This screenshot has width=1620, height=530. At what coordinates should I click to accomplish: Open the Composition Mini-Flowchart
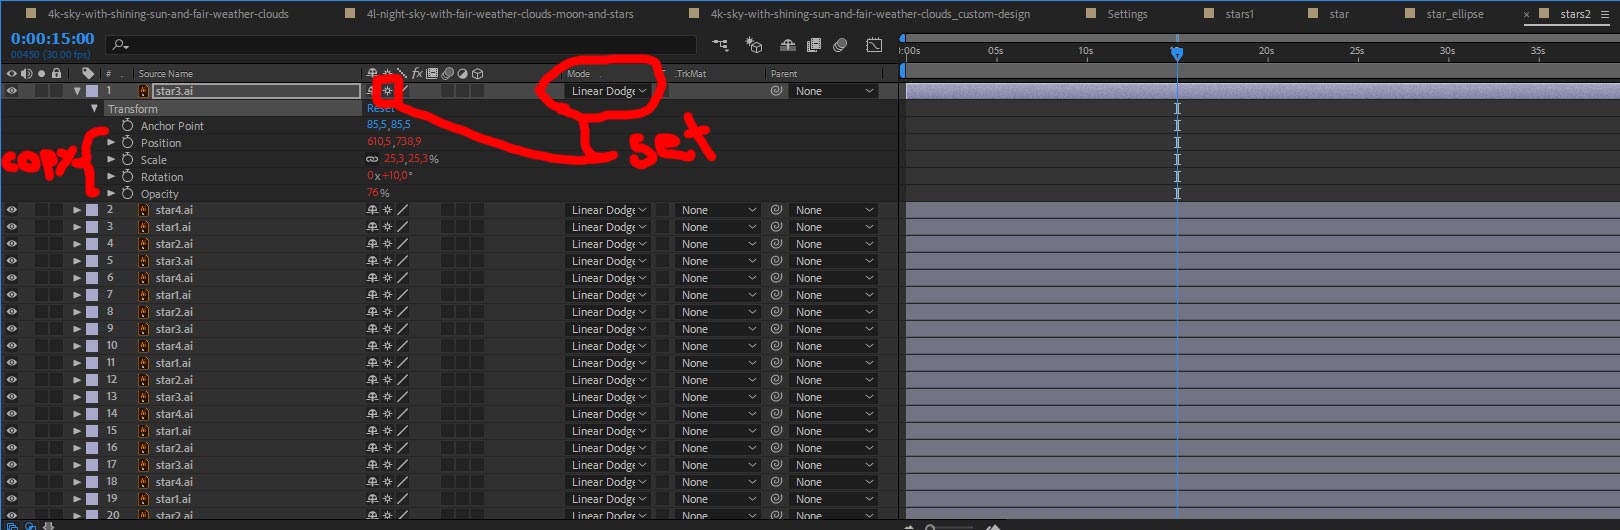[721, 45]
